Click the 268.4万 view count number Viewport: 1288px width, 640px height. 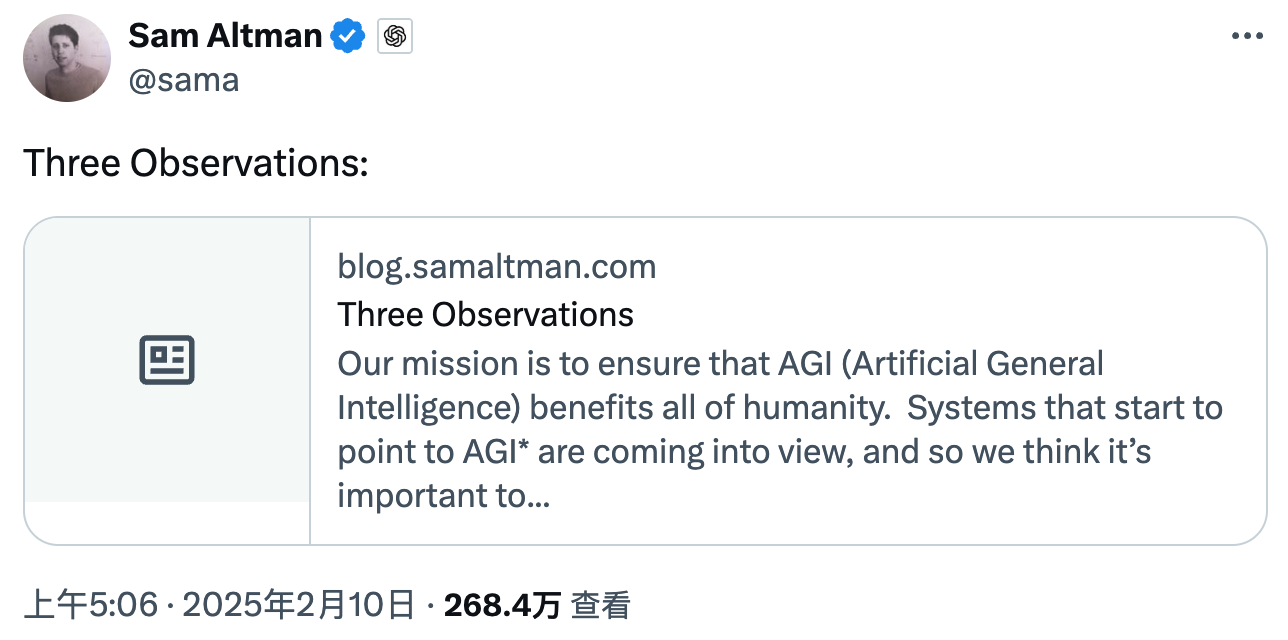[x=502, y=605]
